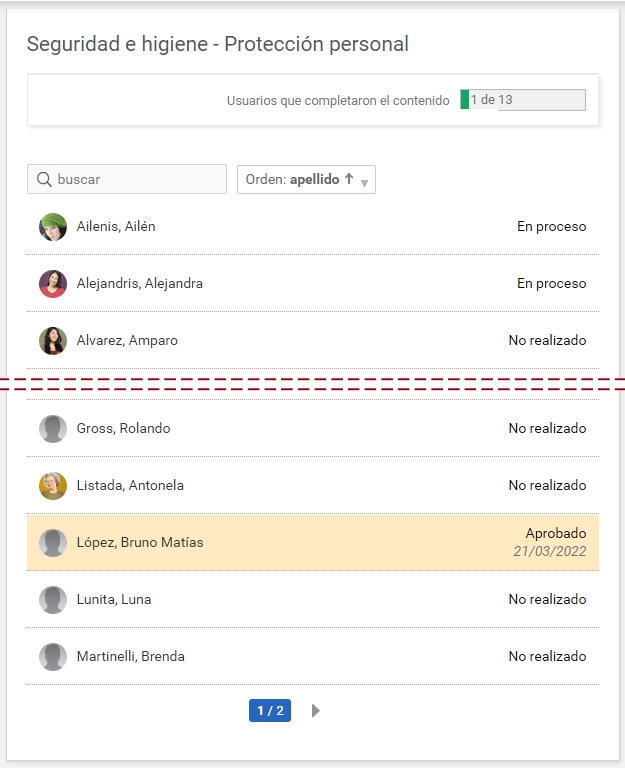
Task: Click the 1 / 2 page indicator
Action: point(270,711)
